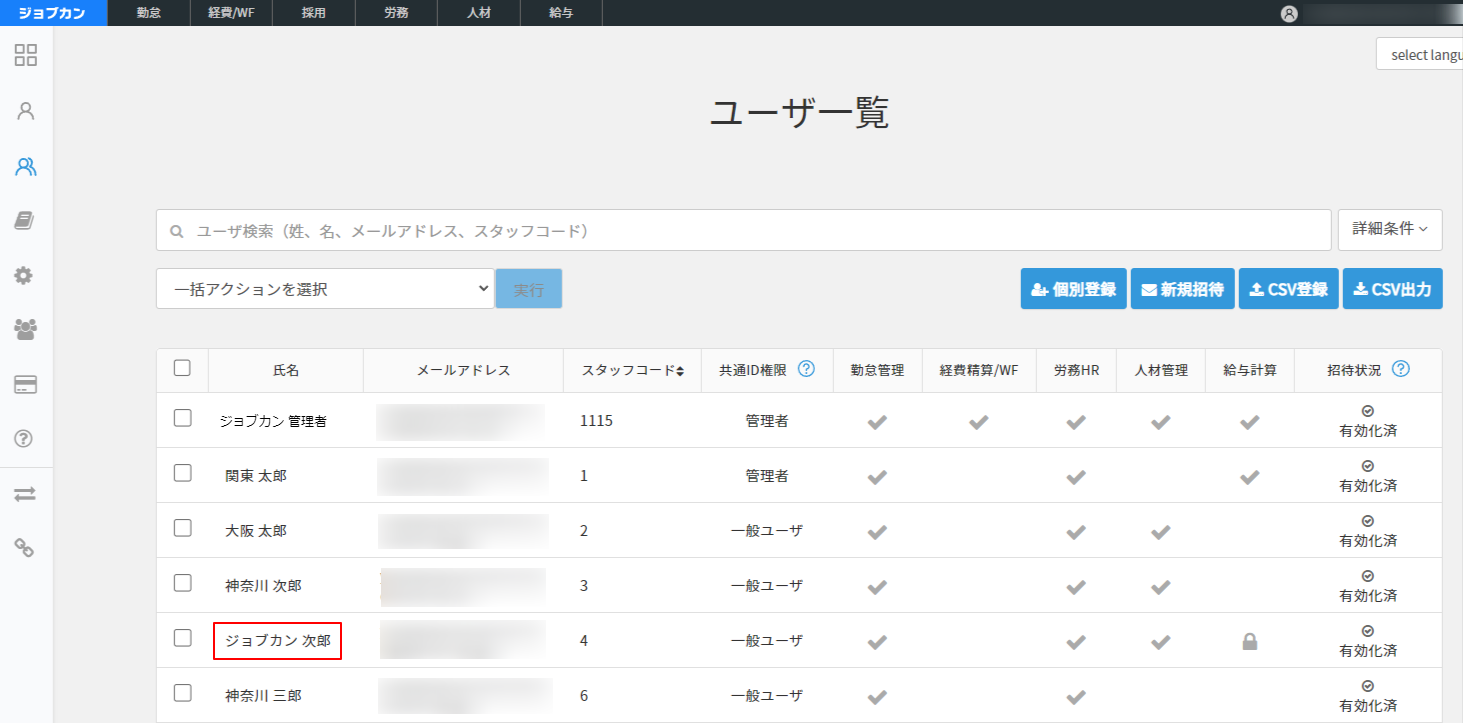Open settings gear icon in sidebar
Viewport: 1463px width, 723px height.
click(26, 275)
